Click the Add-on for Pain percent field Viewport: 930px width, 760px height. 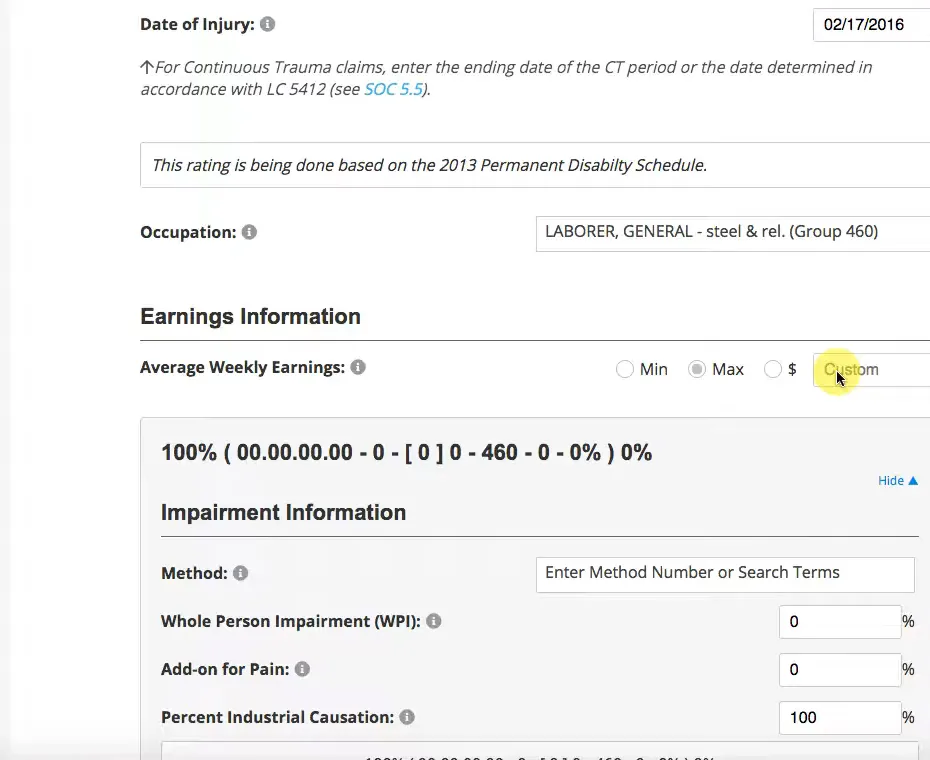[840, 670]
